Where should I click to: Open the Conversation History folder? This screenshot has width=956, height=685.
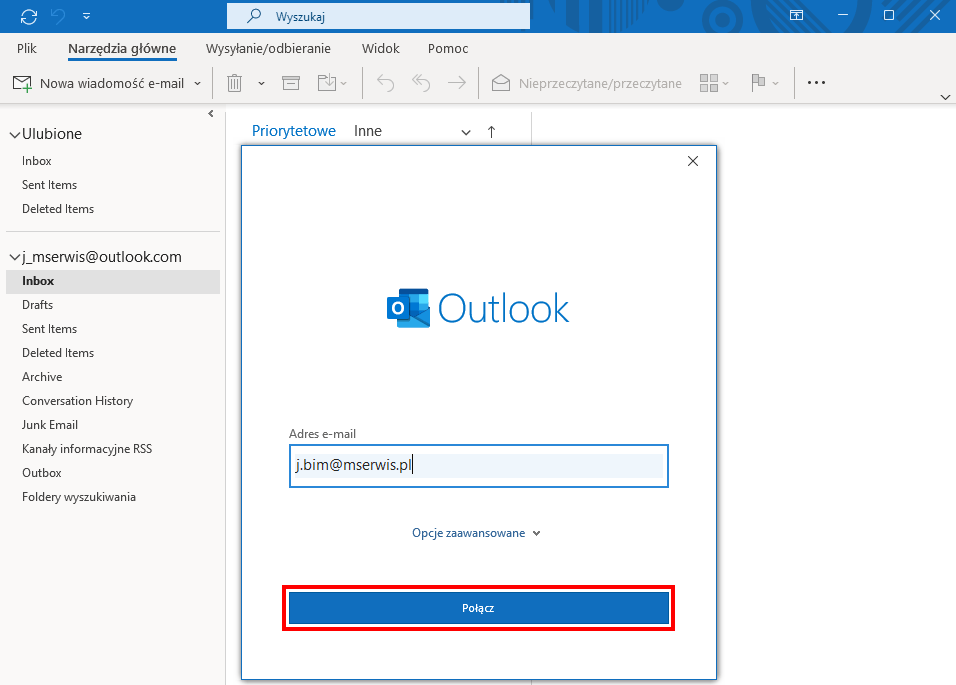click(77, 401)
